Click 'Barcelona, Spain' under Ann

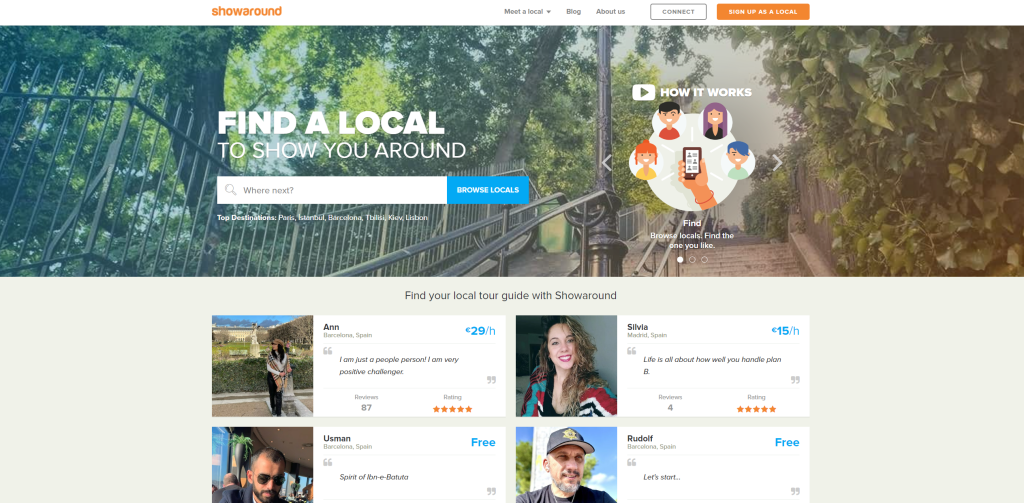click(x=347, y=335)
